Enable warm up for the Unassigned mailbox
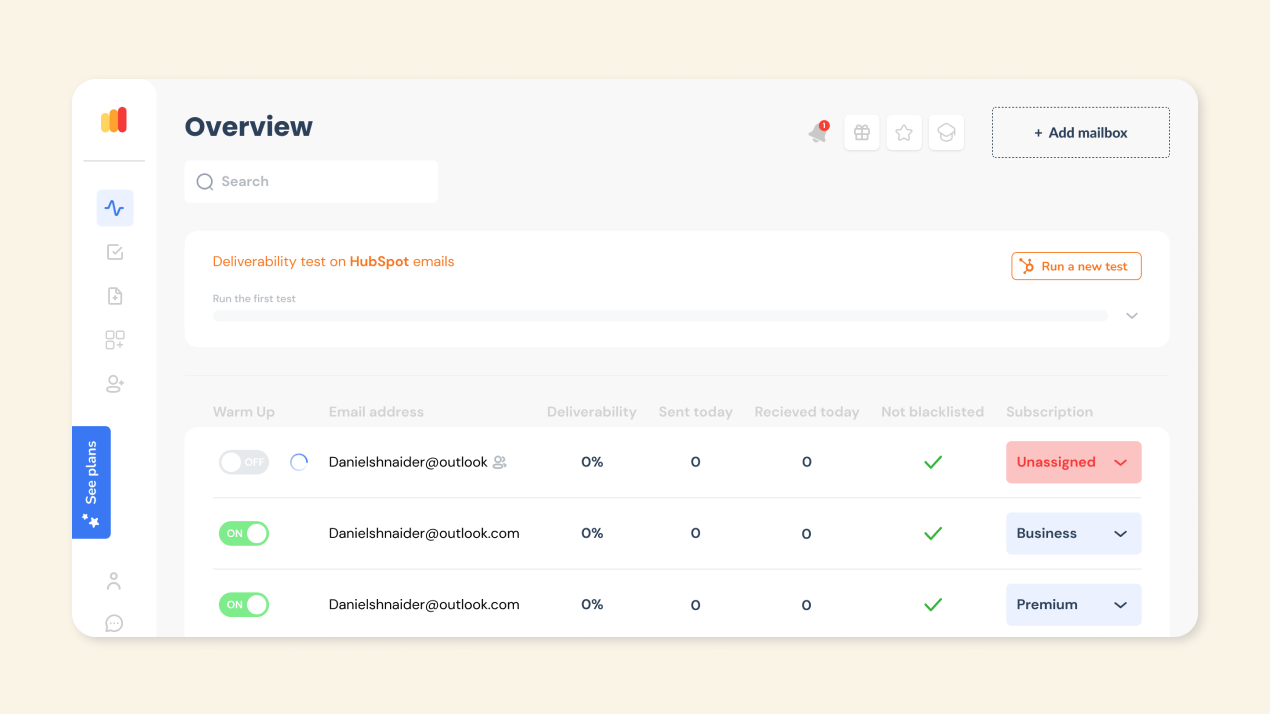Viewport: 1270px width, 714px height. 243,461
